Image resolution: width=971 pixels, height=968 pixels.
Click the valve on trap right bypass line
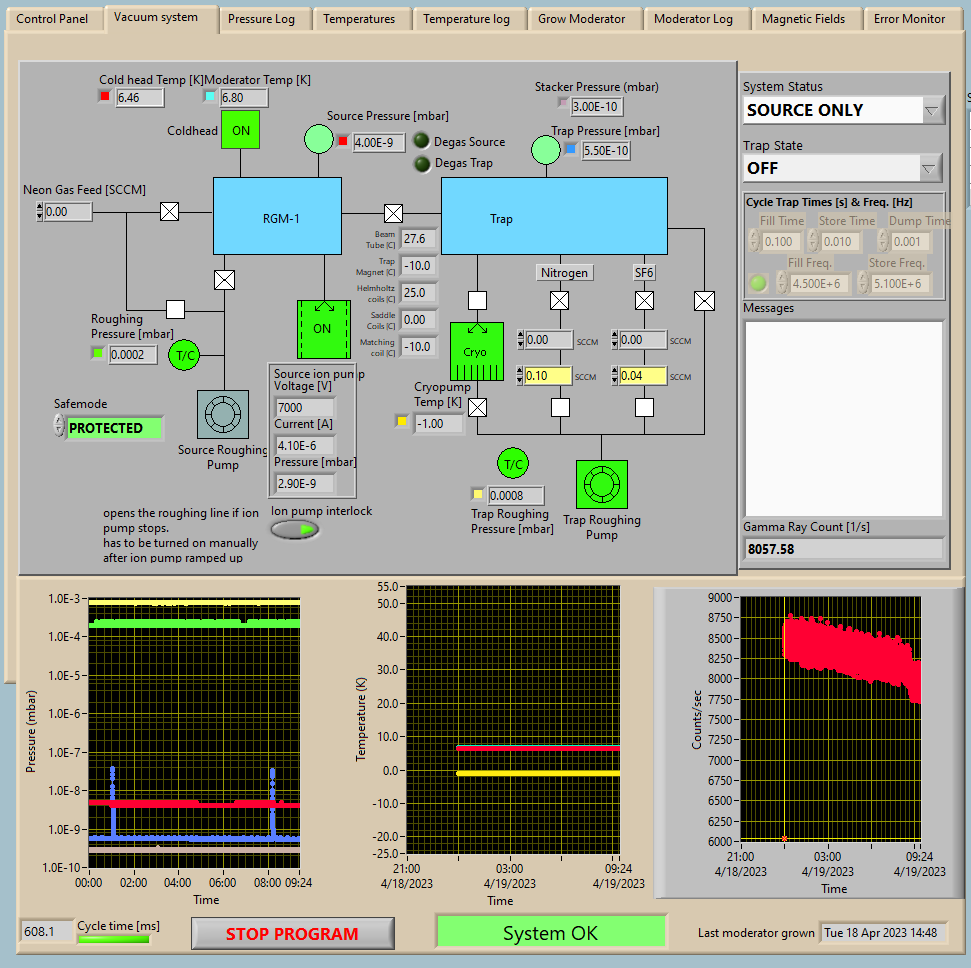point(704,301)
